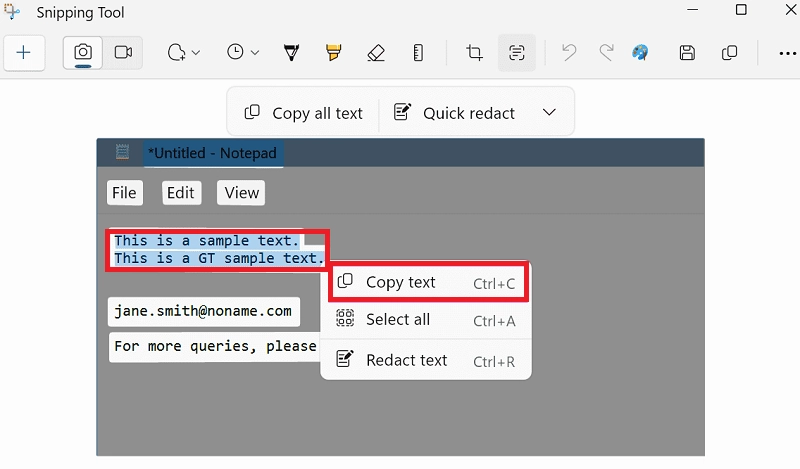800x469 pixels.
Task: Open the snip in Paint
Action: point(640,53)
